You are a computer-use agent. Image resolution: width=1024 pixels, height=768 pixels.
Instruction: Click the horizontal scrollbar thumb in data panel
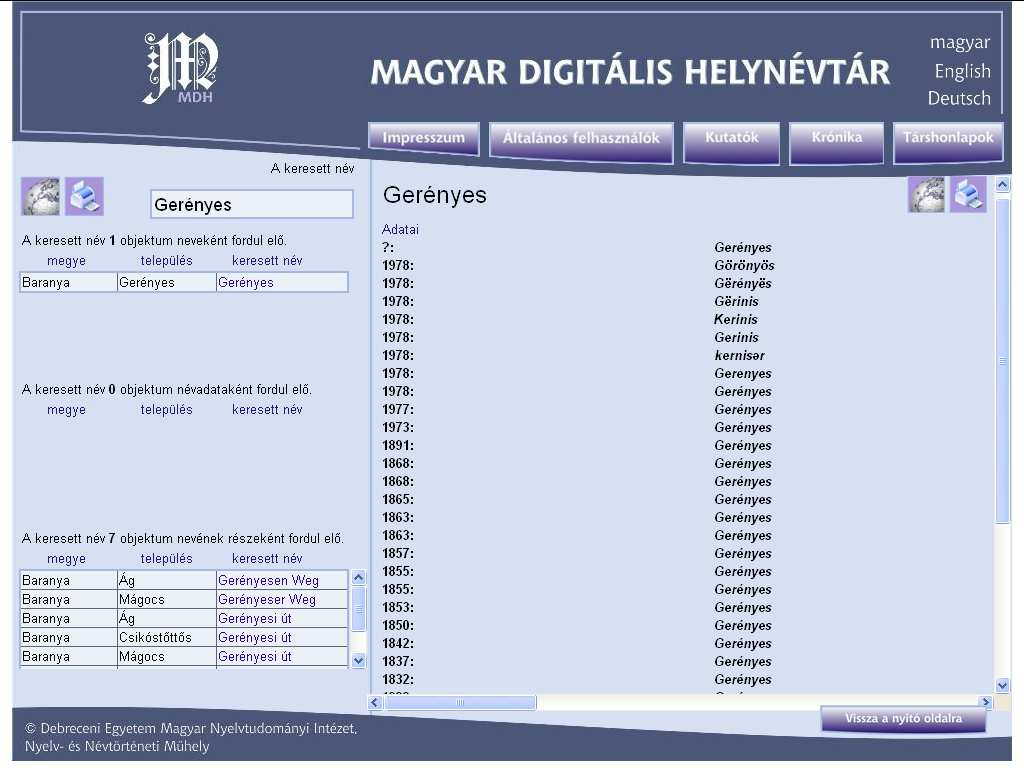point(460,703)
